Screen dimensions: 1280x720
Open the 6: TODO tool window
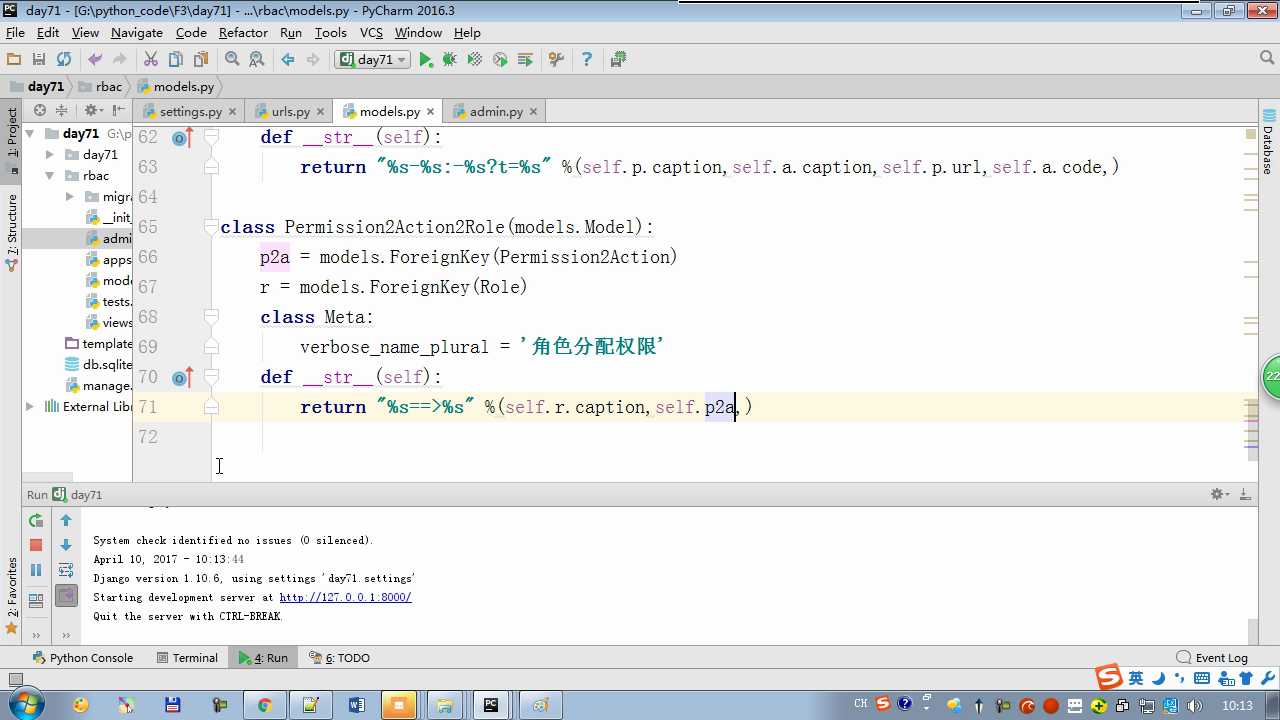pyautogui.click(x=339, y=658)
